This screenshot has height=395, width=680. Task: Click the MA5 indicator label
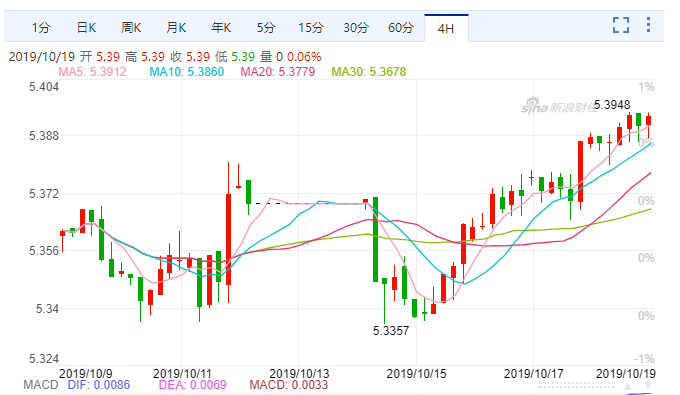point(92,72)
